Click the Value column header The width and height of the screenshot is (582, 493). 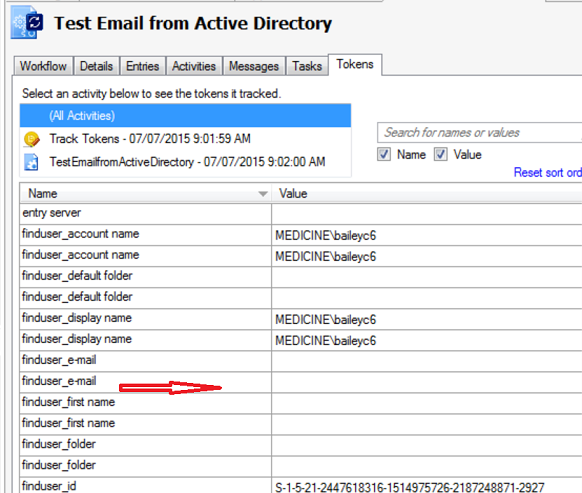click(427, 193)
